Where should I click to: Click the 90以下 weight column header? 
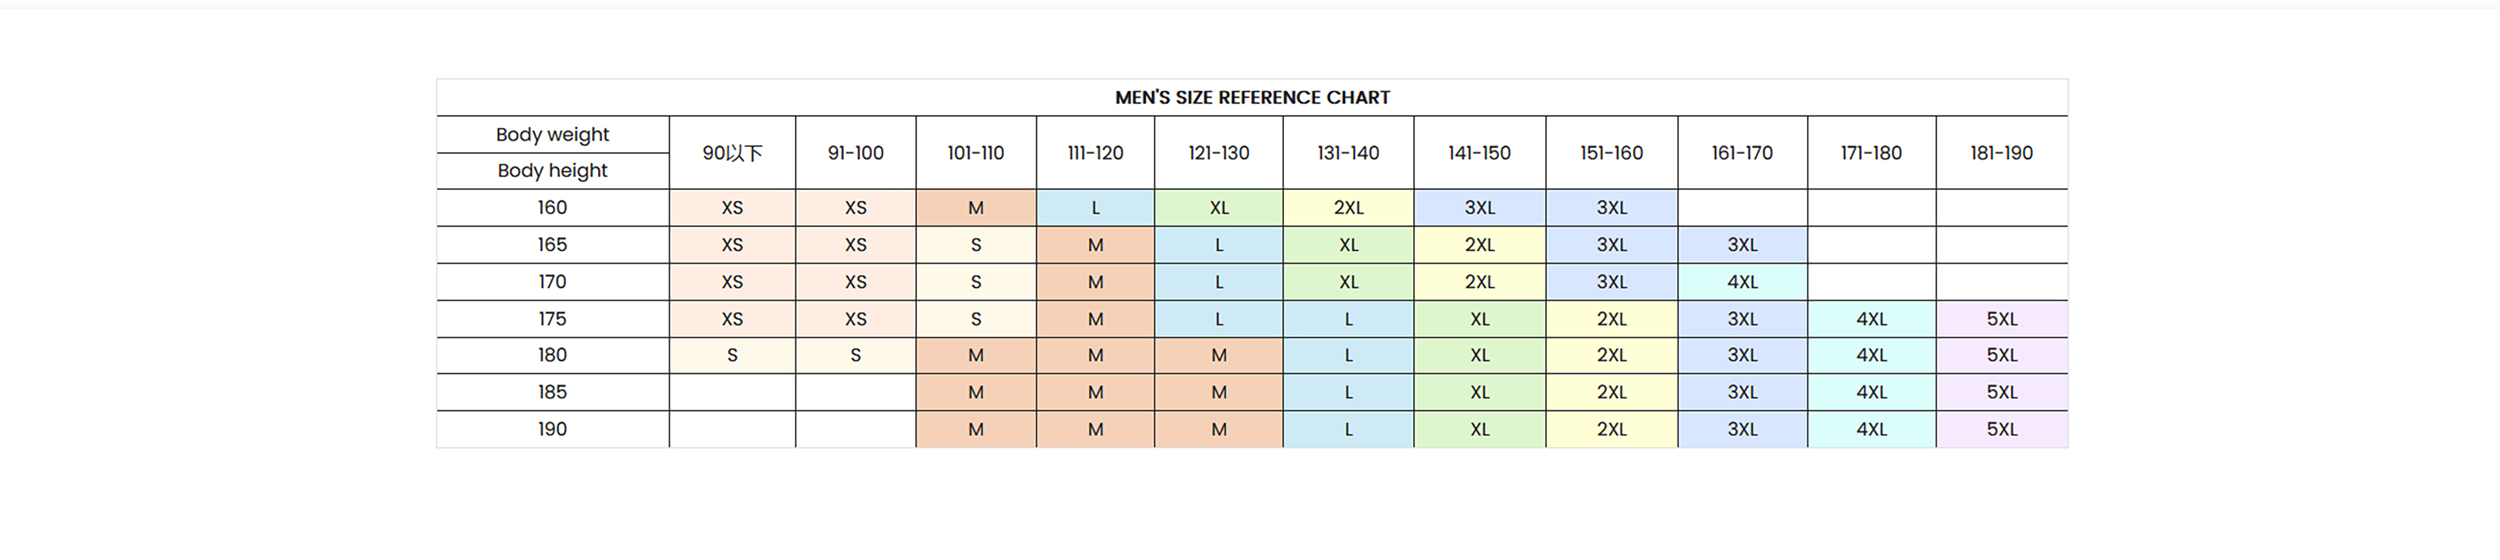[732, 153]
